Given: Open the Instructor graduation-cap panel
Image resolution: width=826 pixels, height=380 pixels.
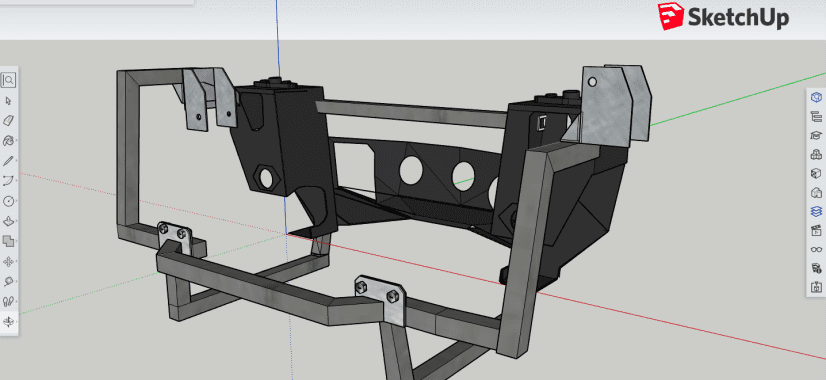Looking at the screenshot, I should [x=816, y=135].
